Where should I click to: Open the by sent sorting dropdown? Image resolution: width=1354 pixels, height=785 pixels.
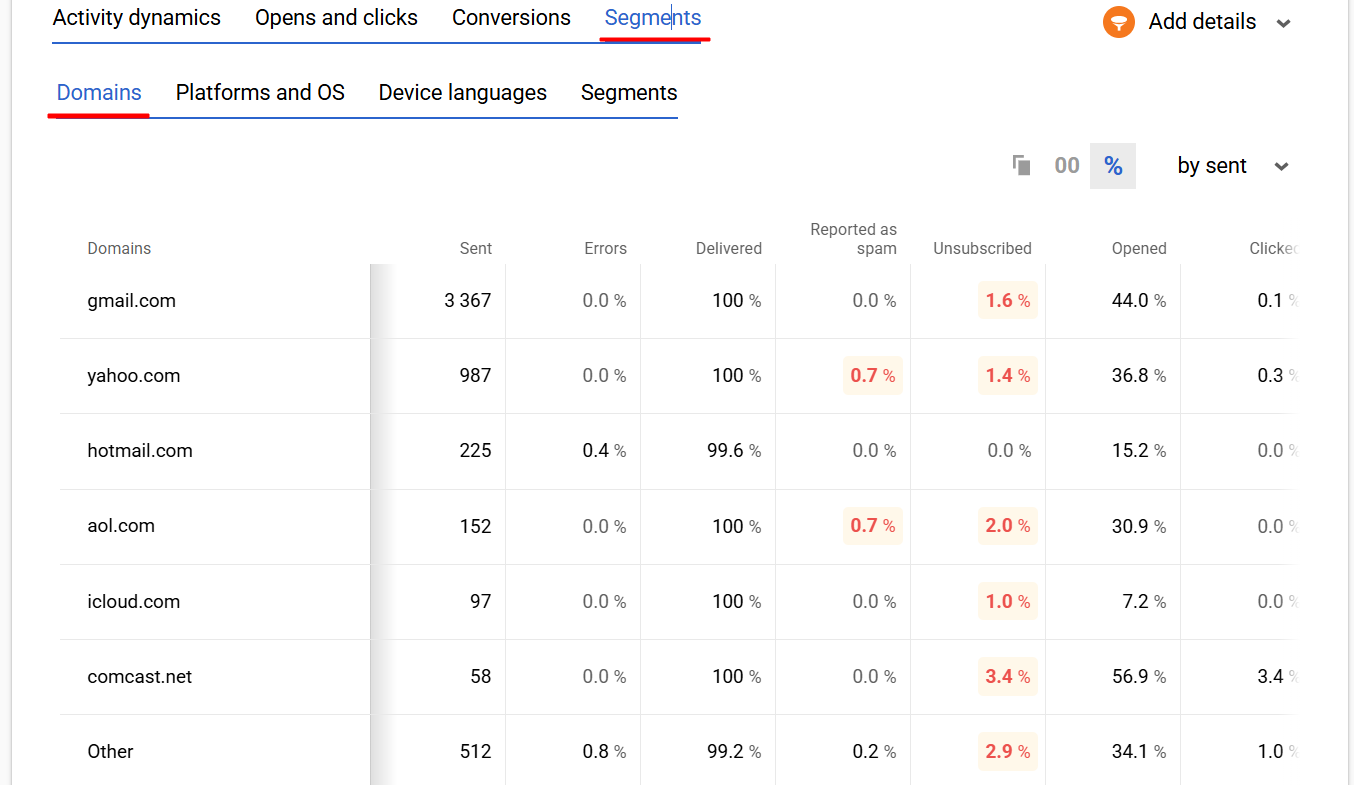tap(1233, 166)
